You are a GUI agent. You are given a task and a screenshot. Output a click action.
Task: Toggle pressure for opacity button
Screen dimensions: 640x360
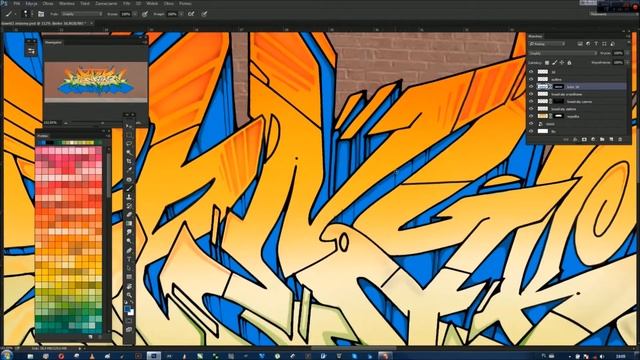(144, 14)
